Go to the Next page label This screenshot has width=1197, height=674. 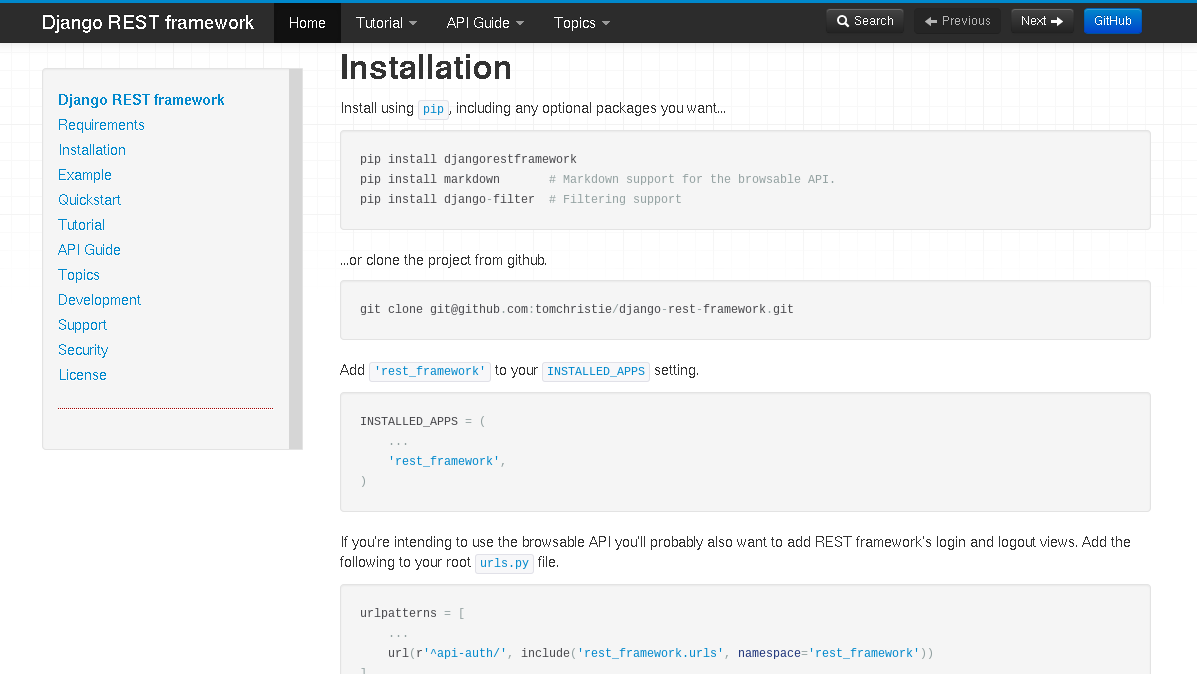pos(1034,21)
